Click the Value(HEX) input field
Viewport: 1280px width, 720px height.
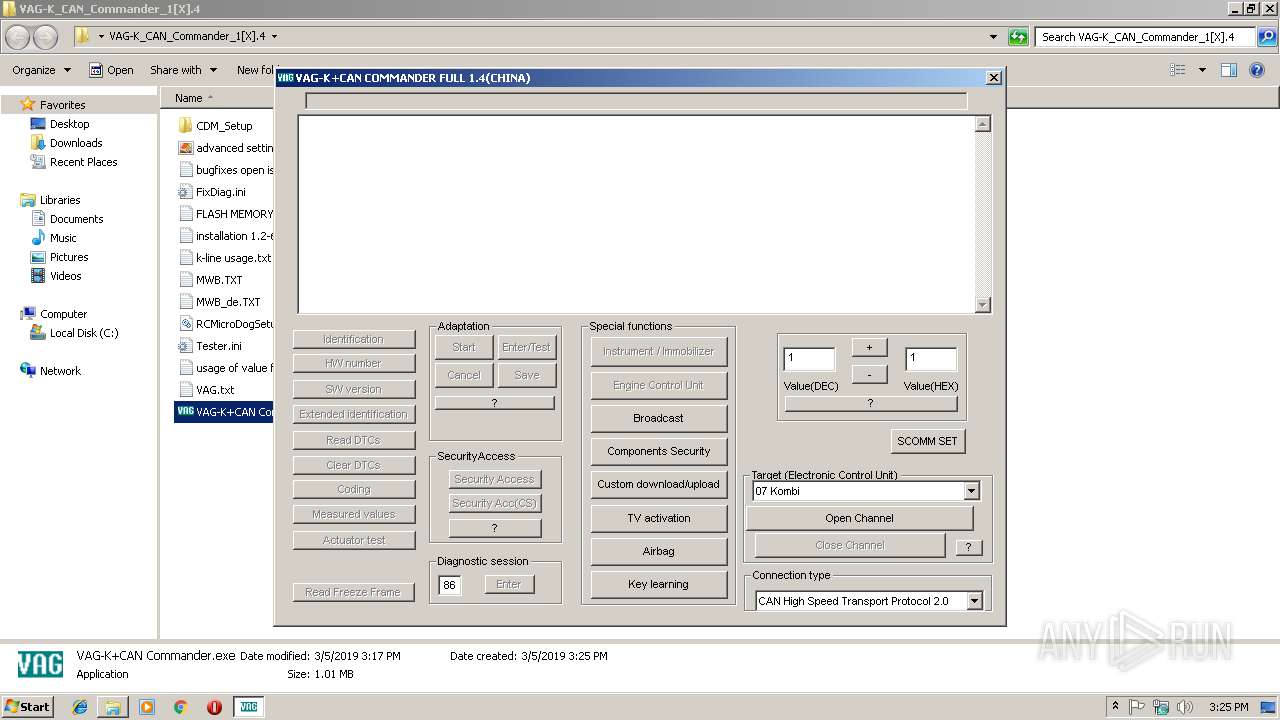tap(931, 358)
